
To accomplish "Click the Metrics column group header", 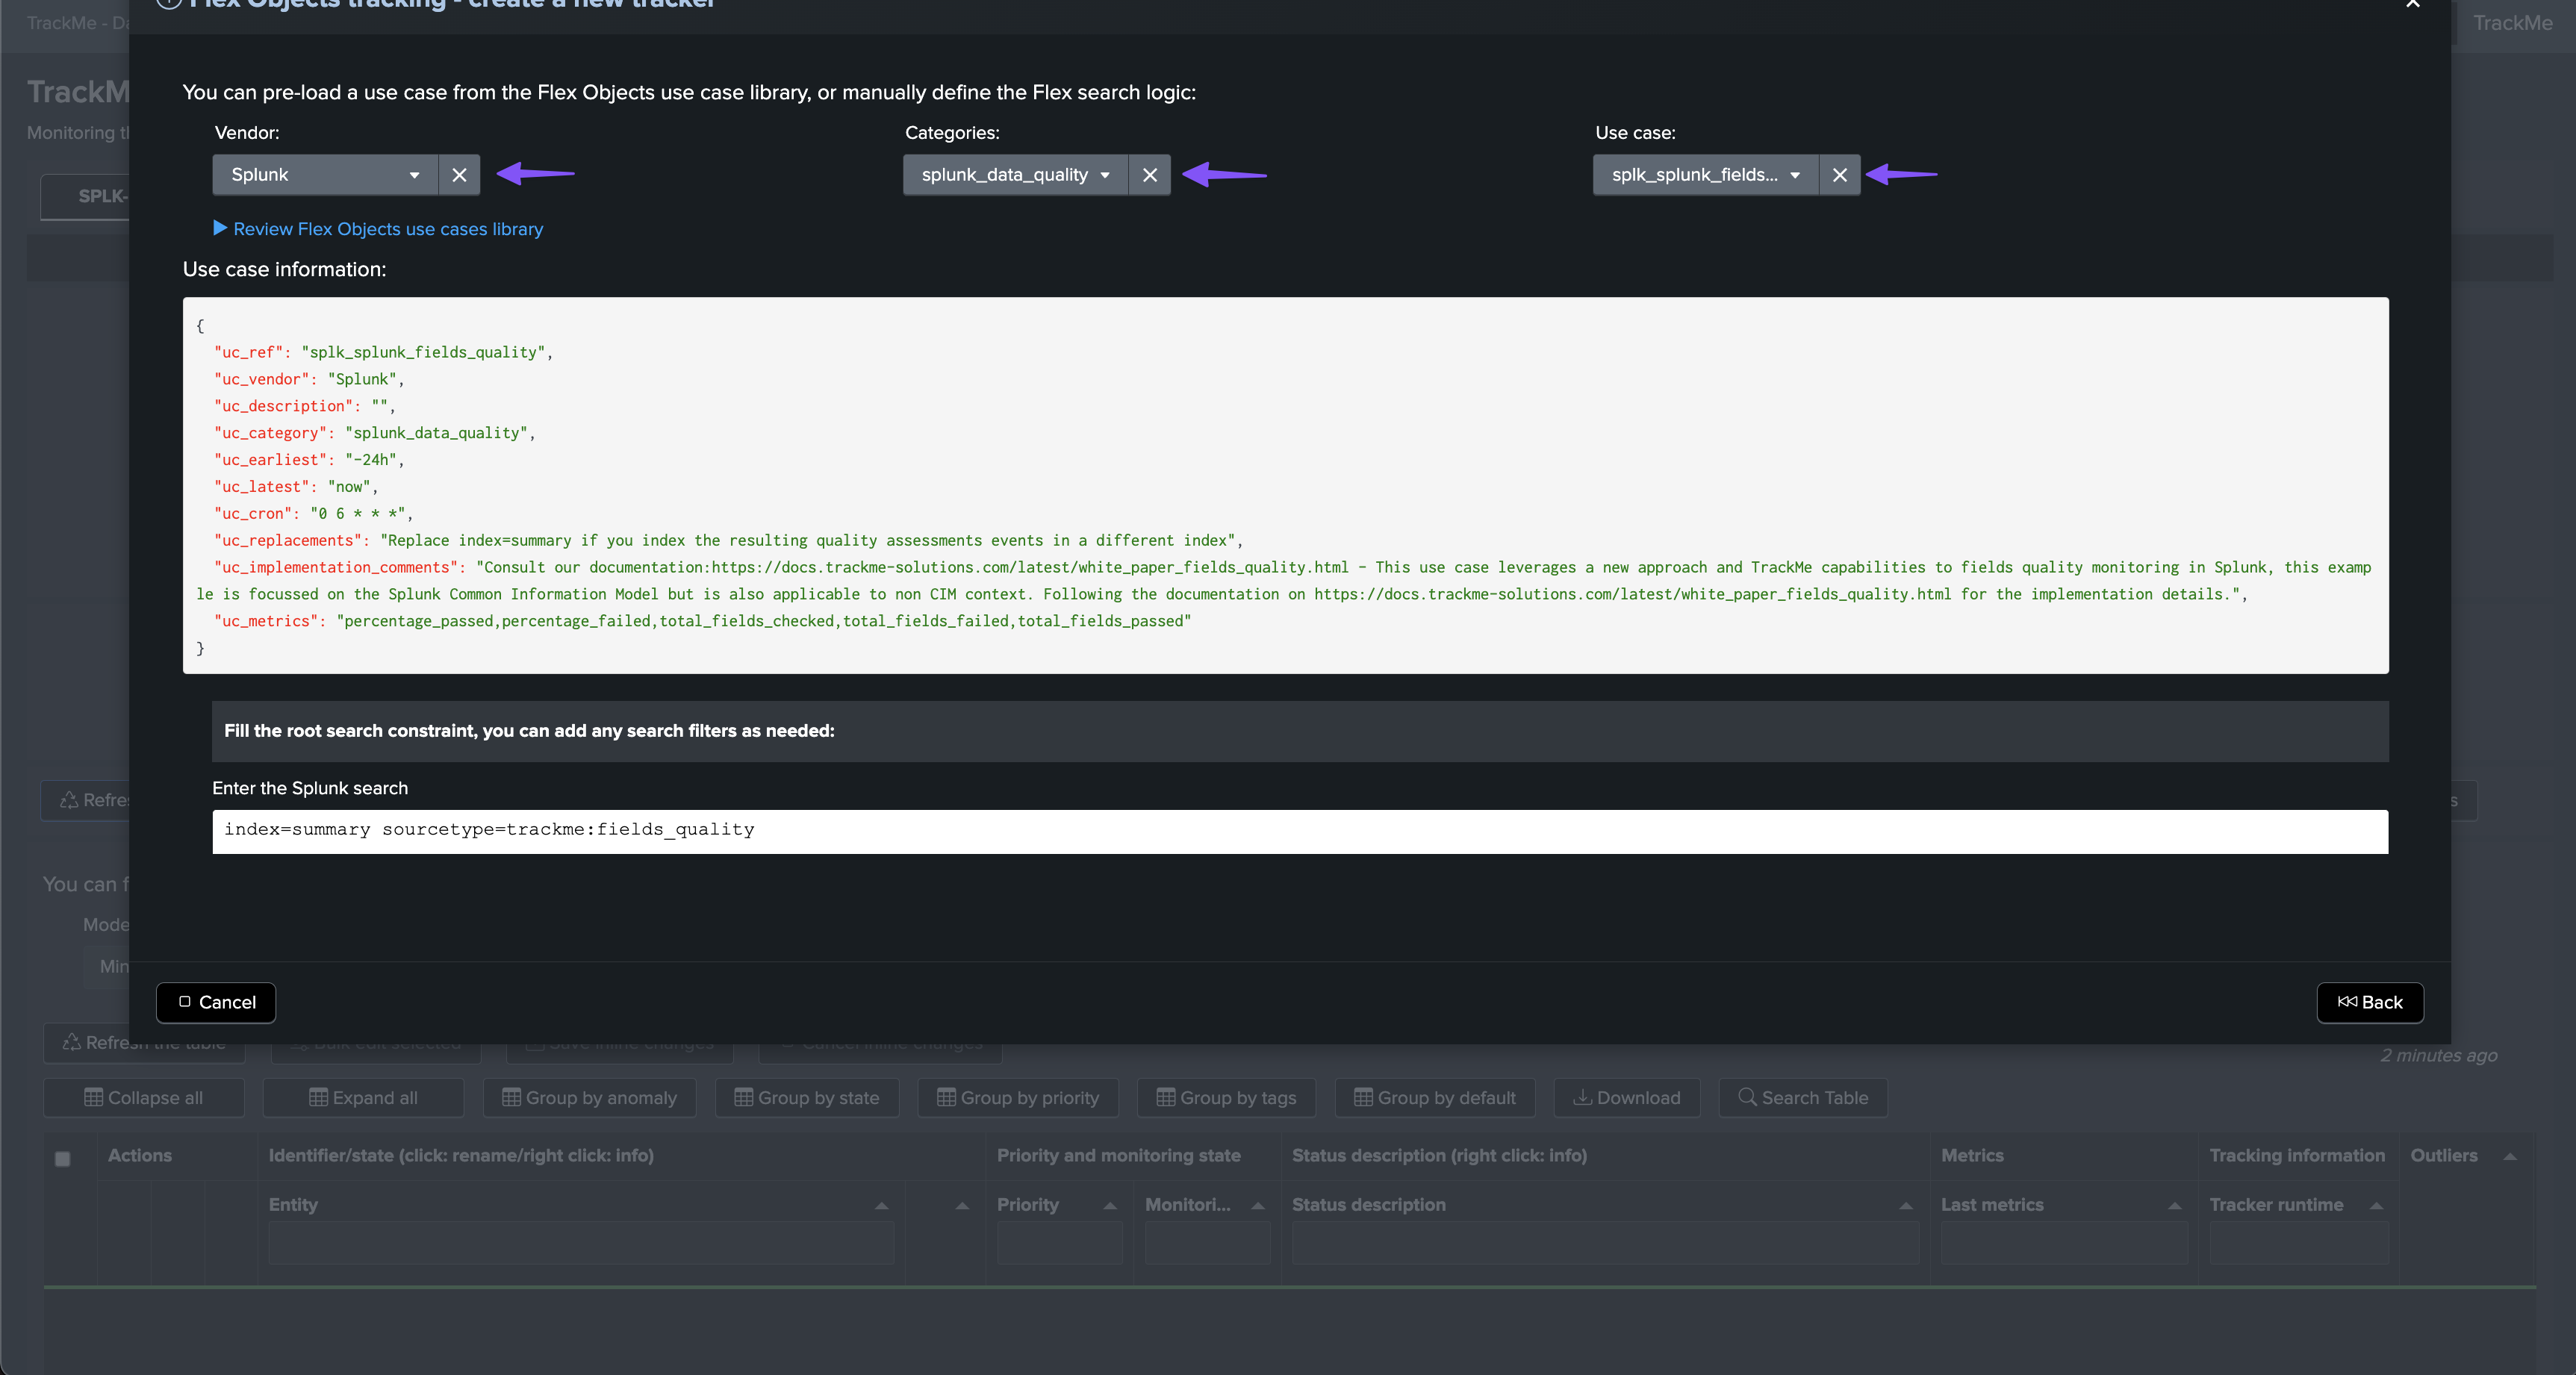I will [1972, 1155].
